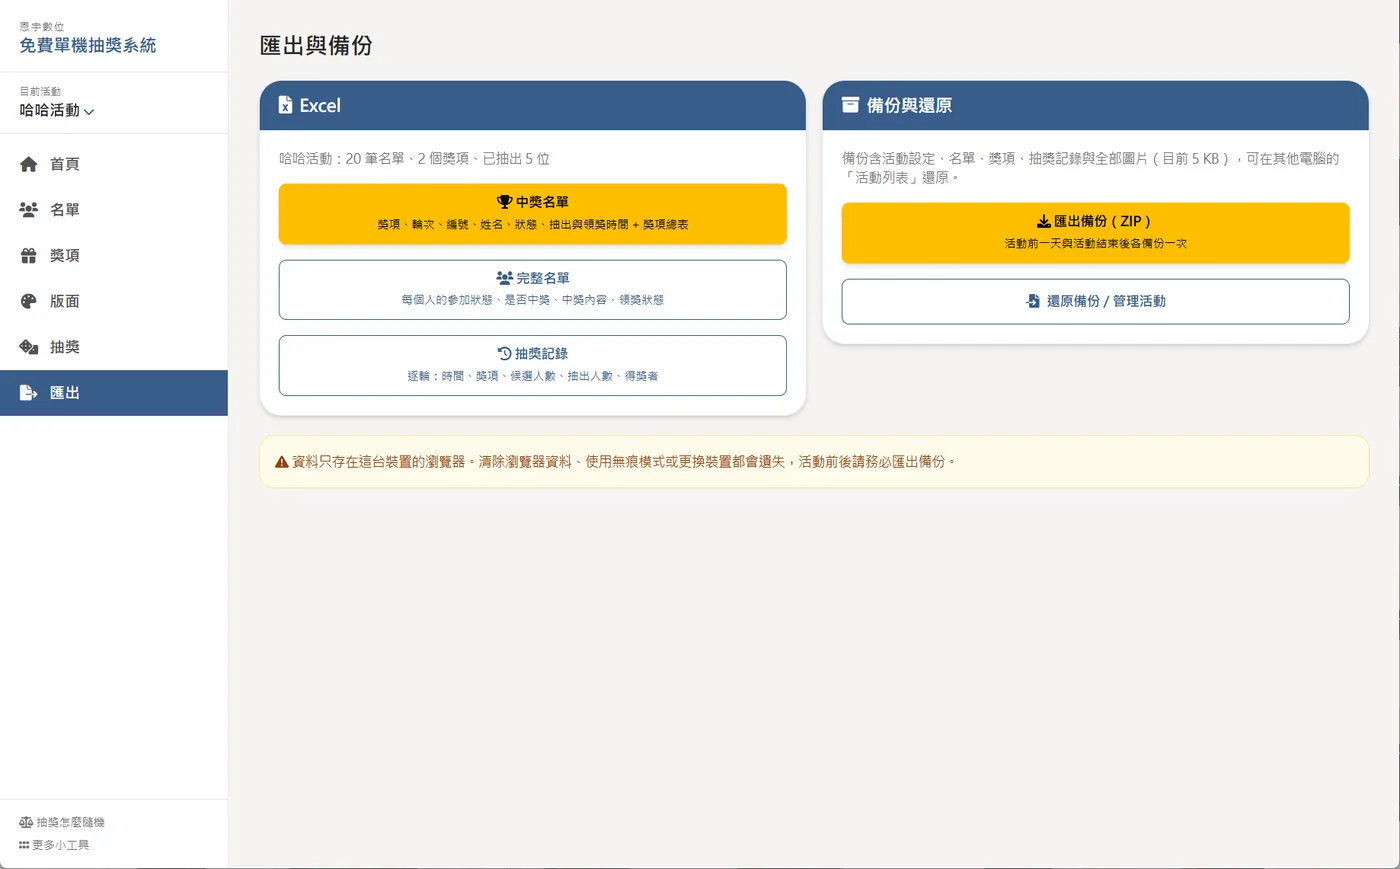Screen dimensions: 1400x869
Task: Click the people icon beside 名單
Action: click(x=29, y=210)
